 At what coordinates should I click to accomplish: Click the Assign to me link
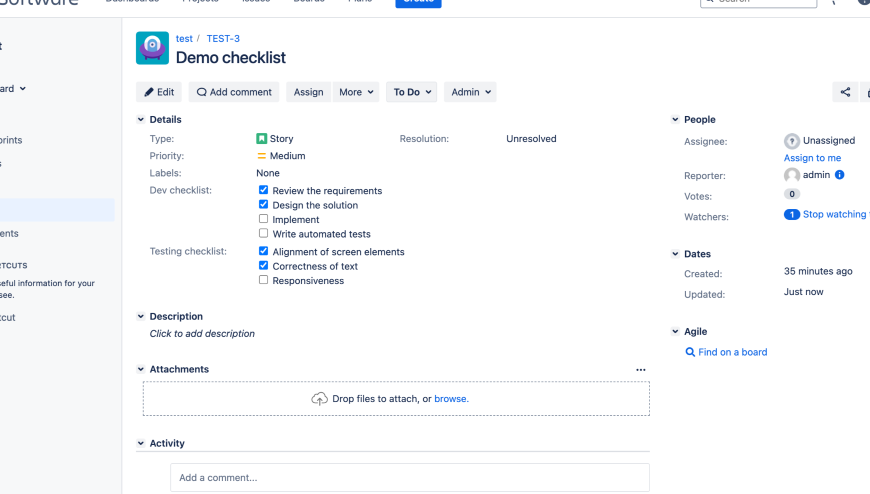812,158
